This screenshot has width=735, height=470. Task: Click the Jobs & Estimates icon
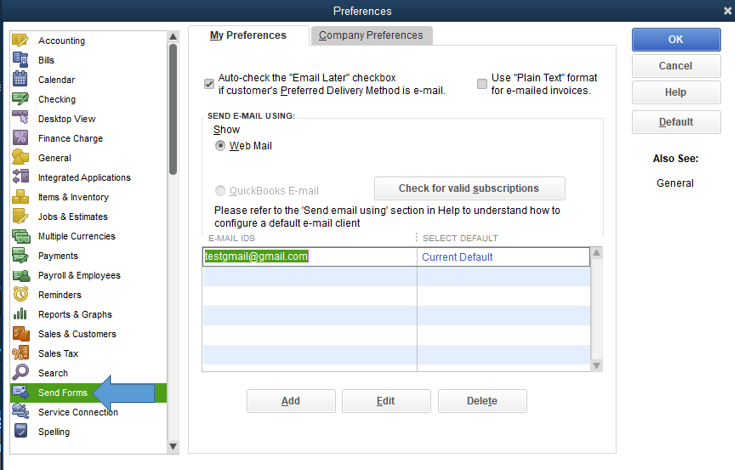(20, 216)
